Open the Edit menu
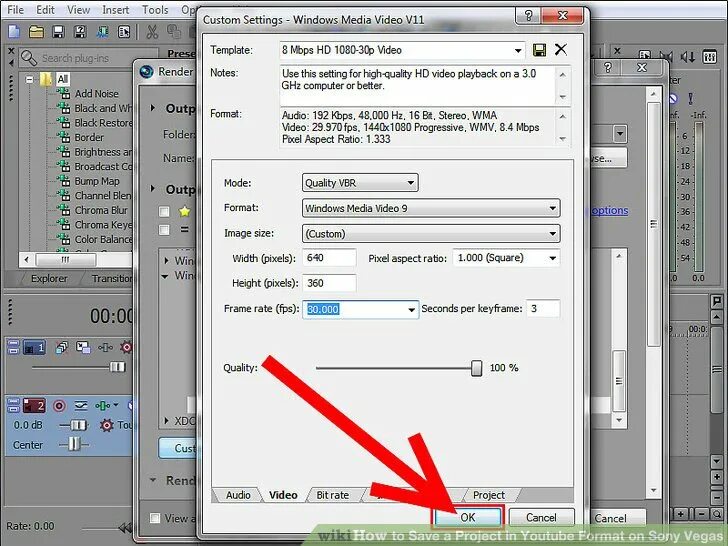This screenshot has width=728, height=546. 46,9
